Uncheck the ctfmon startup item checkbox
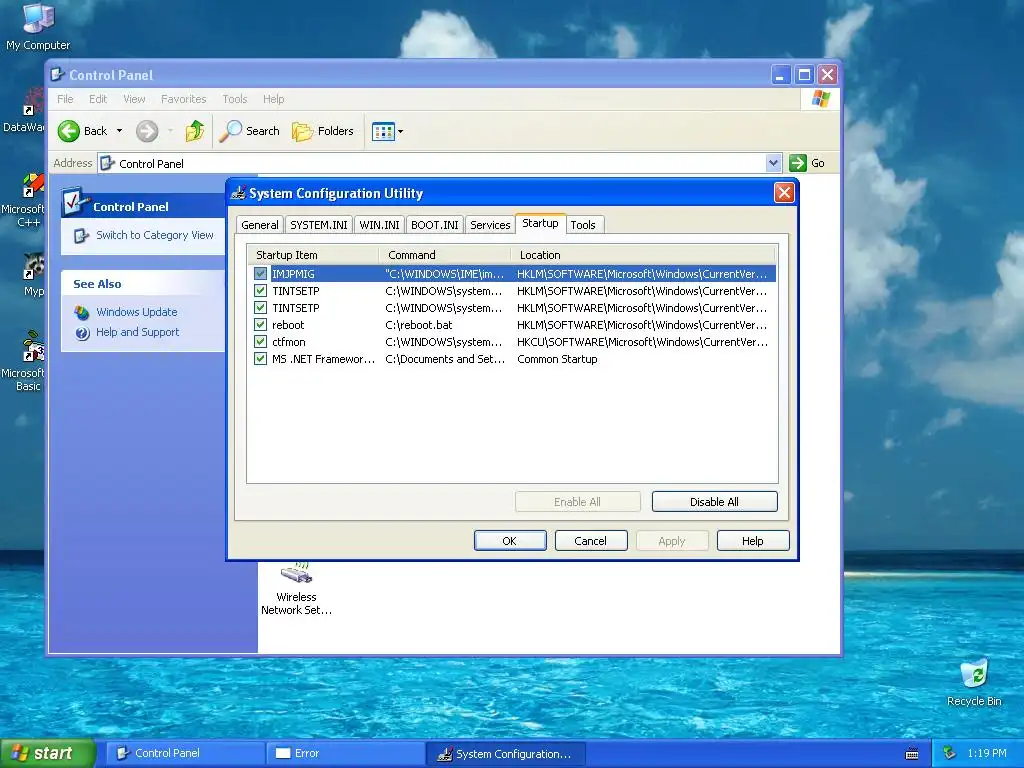Screen dimensions: 1024x768 tap(261, 342)
